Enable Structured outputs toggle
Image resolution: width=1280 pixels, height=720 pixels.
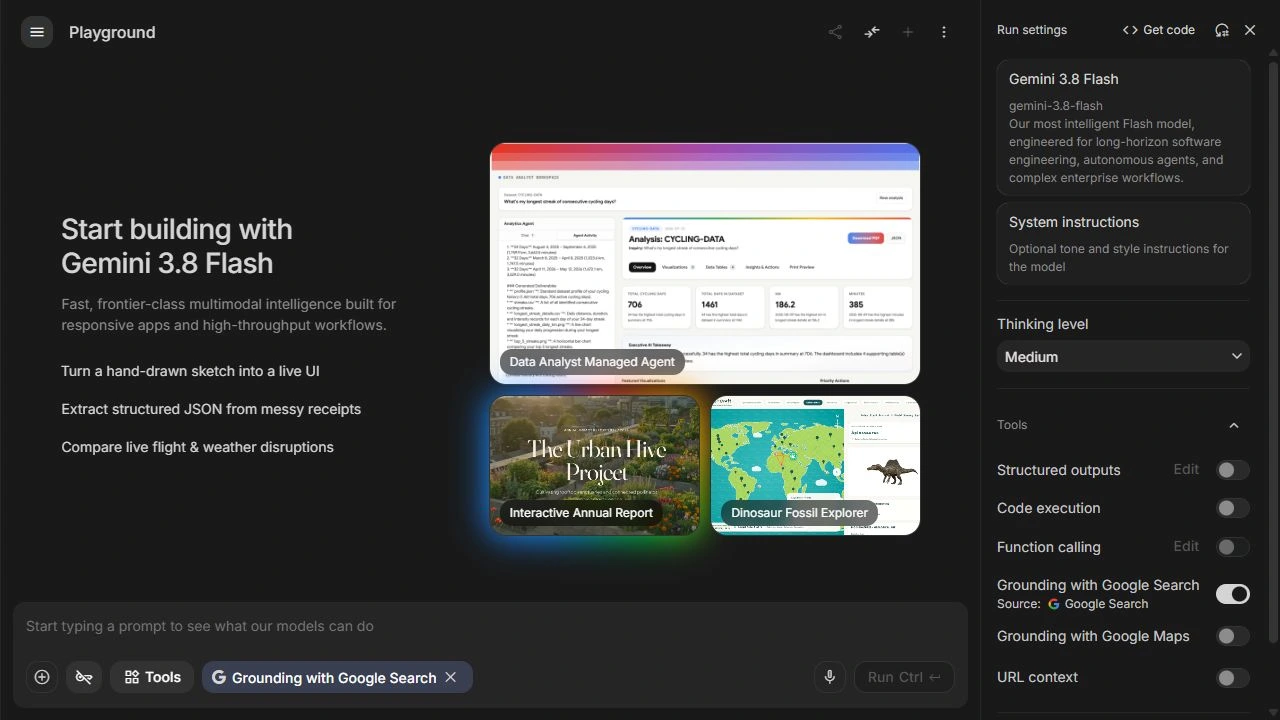(x=1233, y=470)
